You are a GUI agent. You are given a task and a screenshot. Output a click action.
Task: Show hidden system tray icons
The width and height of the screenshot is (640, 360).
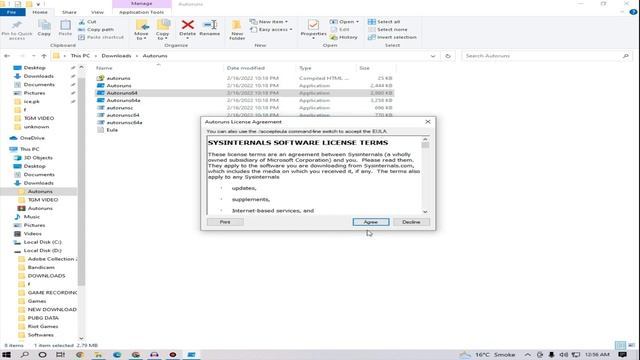click(x=527, y=355)
